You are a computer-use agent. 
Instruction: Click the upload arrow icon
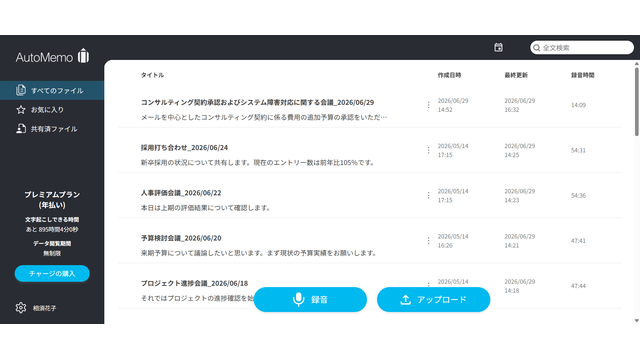click(x=405, y=300)
